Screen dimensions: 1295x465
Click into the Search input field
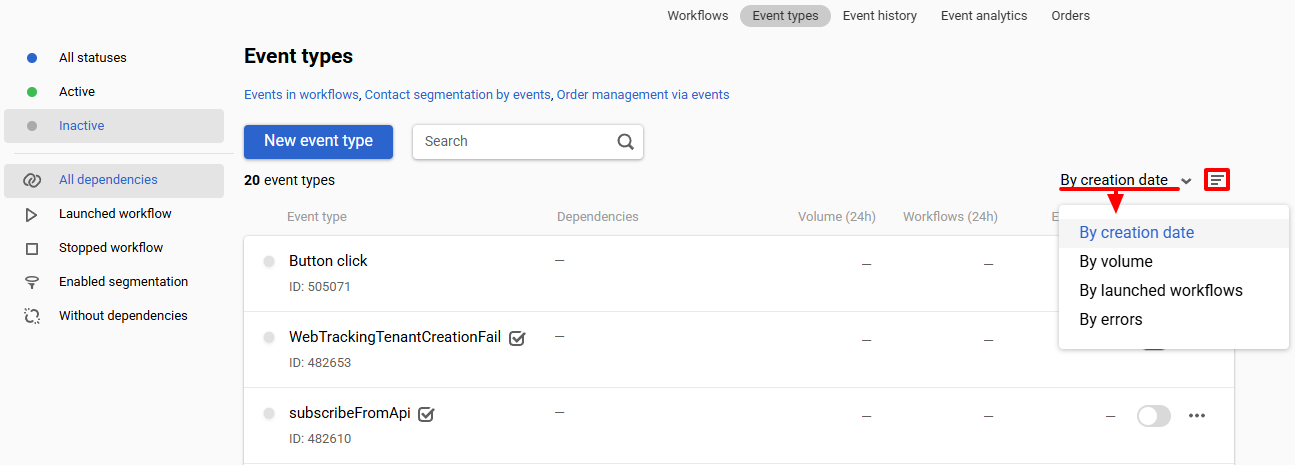pyautogui.click(x=515, y=141)
